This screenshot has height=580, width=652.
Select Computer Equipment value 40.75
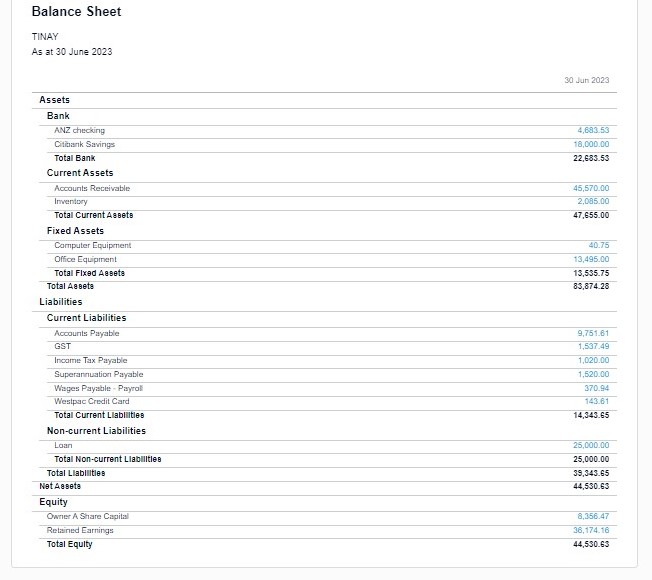tap(599, 245)
